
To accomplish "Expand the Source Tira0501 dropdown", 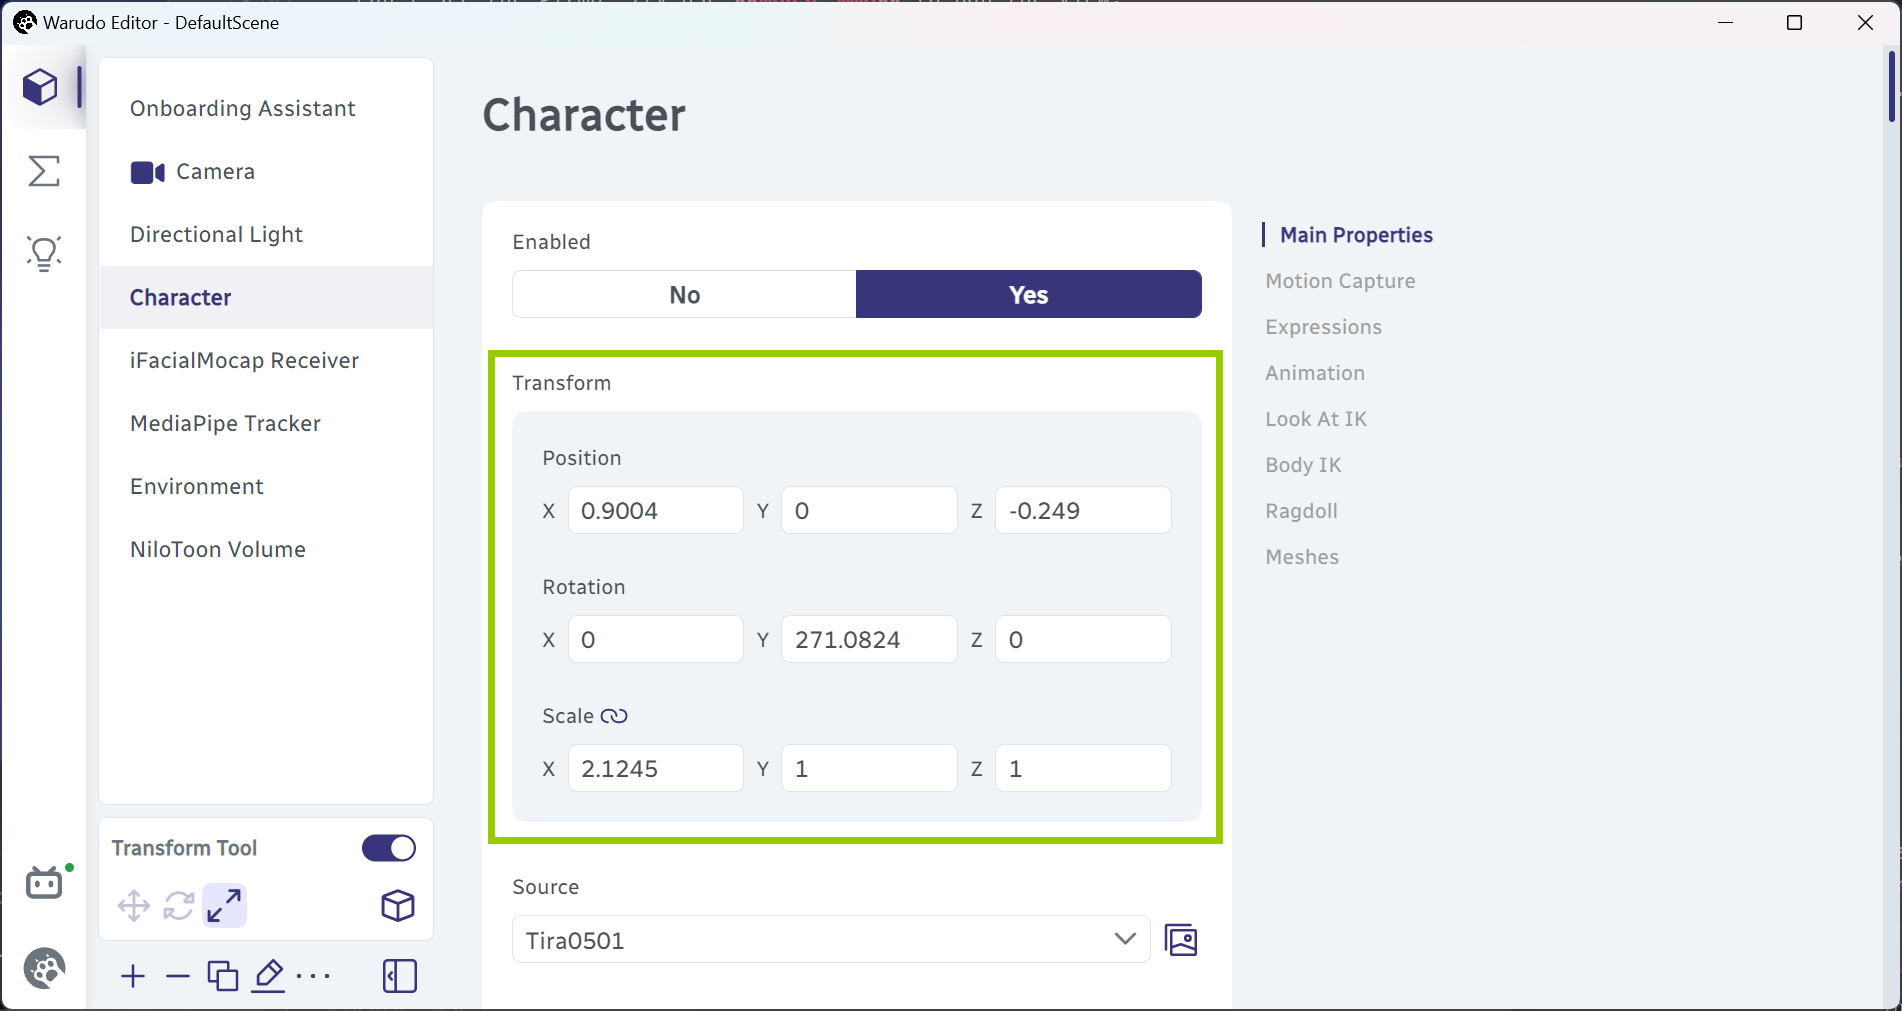I will [x=831, y=940].
